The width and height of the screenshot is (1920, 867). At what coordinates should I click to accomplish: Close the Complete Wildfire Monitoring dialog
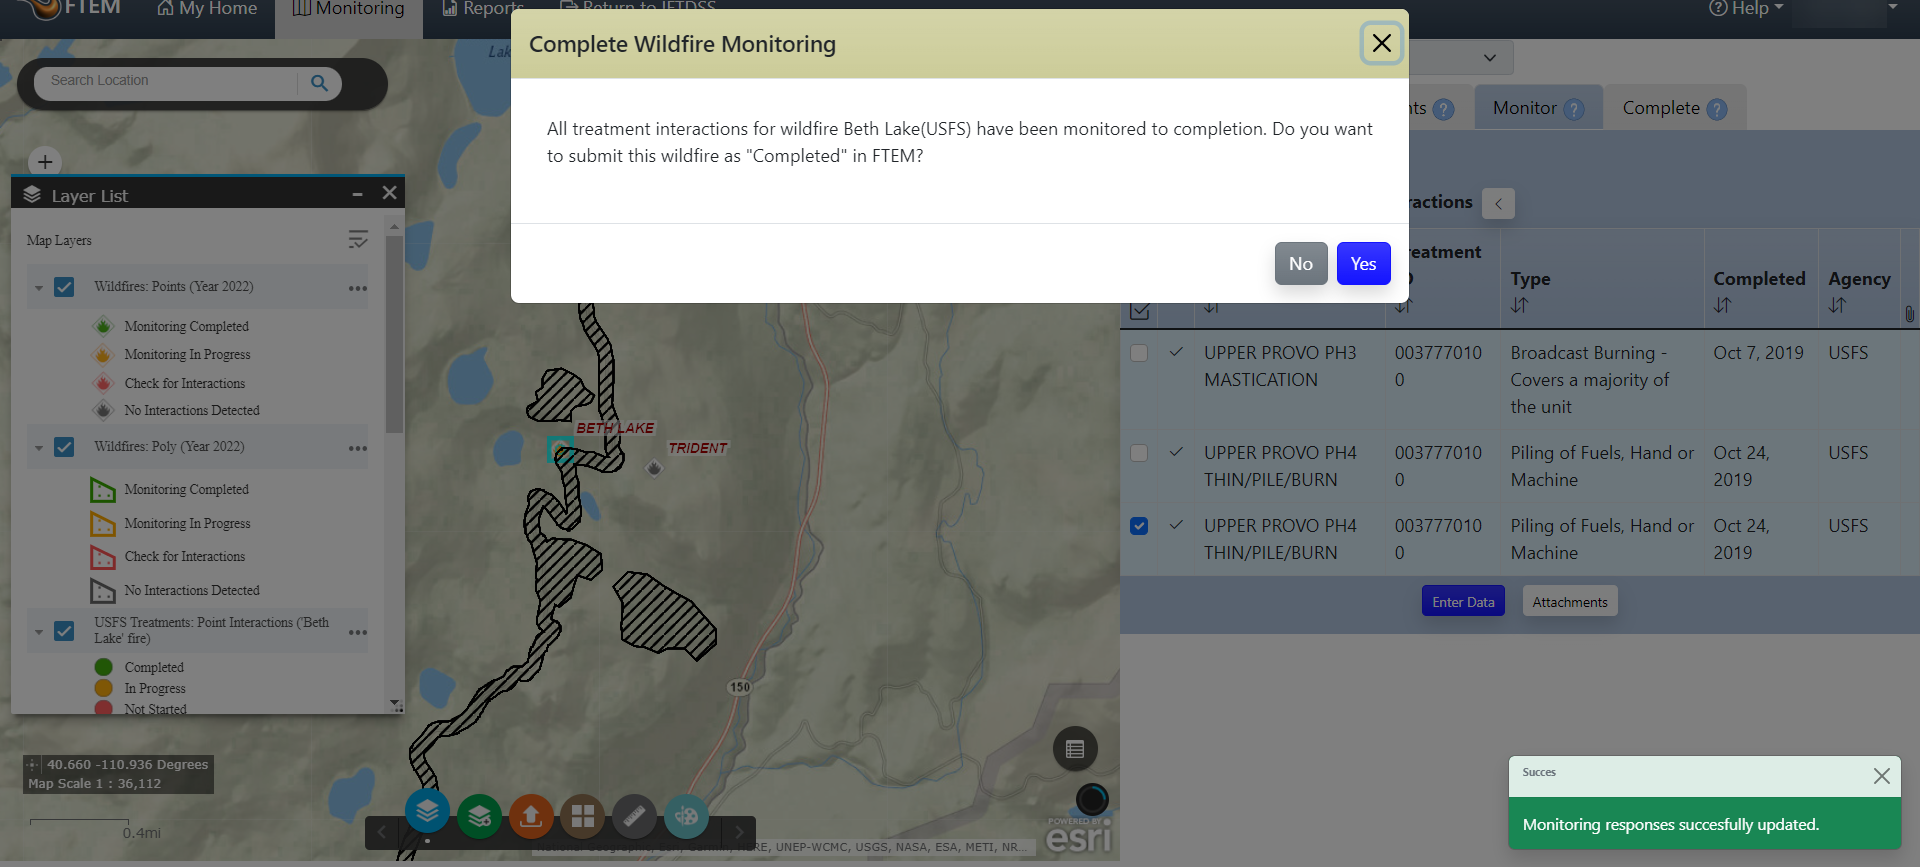(x=1381, y=43)
